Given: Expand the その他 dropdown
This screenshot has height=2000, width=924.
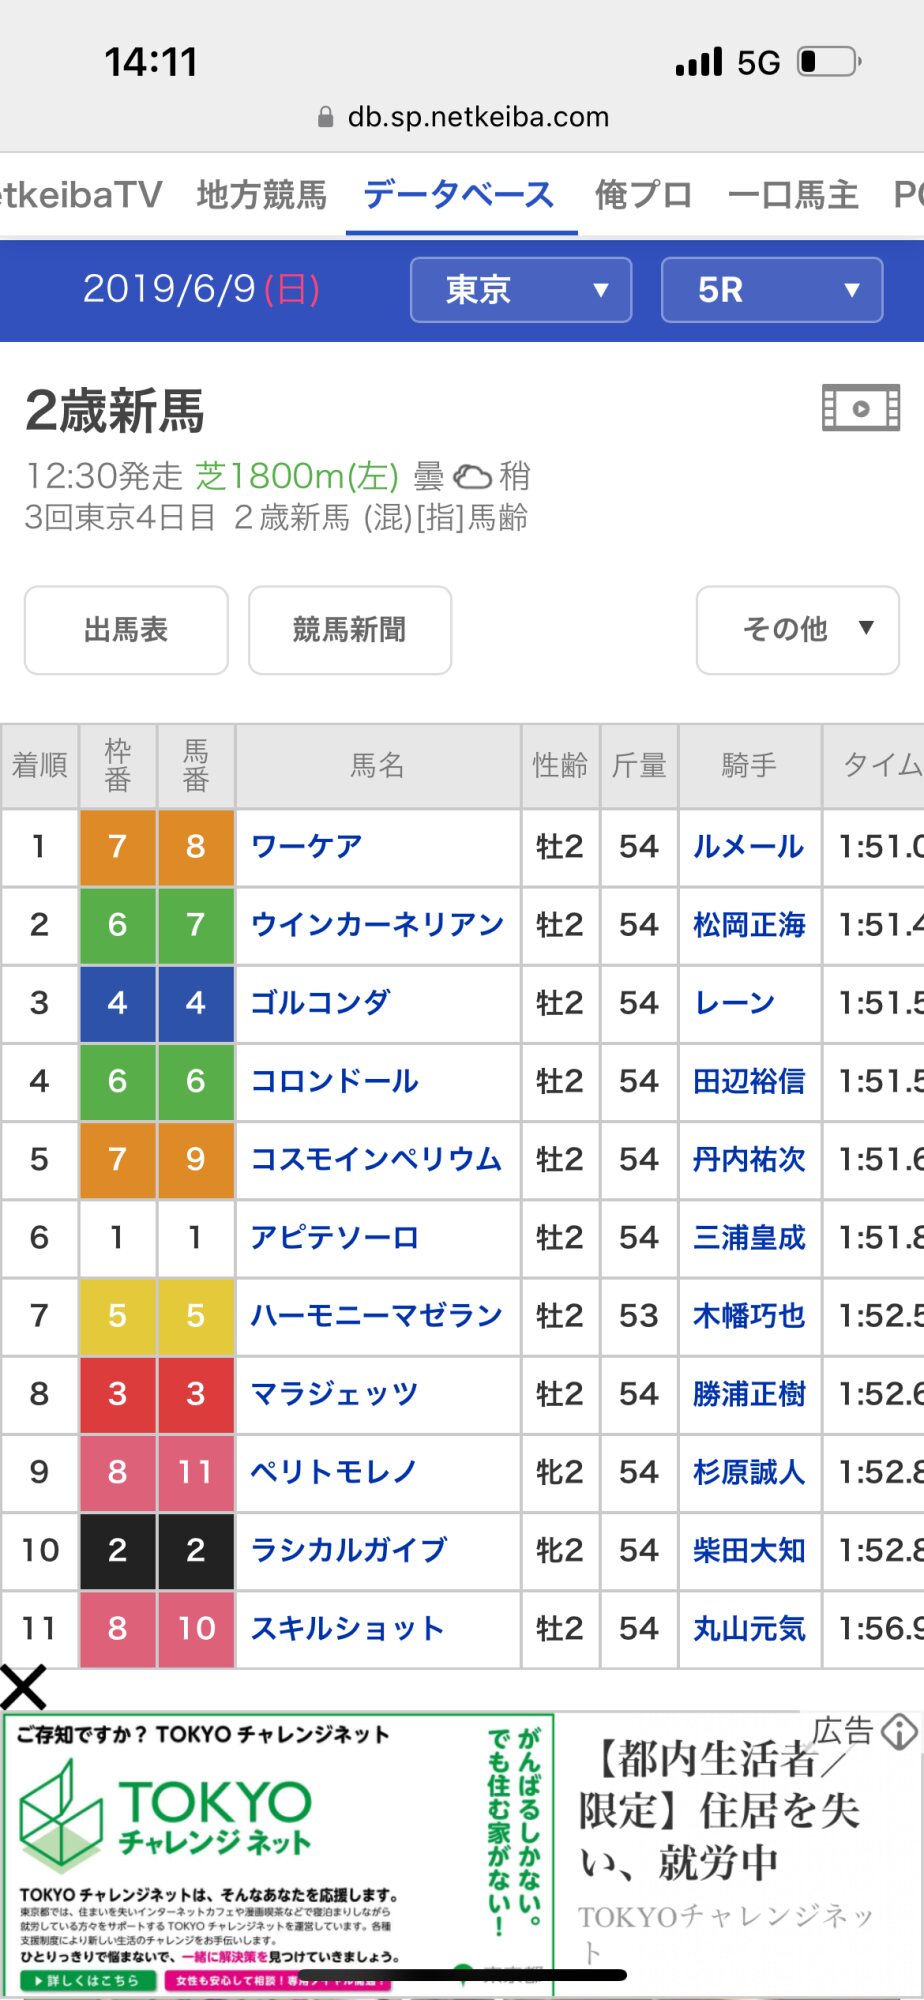Looking at the screenshot, I should click(x=797, y=630).
